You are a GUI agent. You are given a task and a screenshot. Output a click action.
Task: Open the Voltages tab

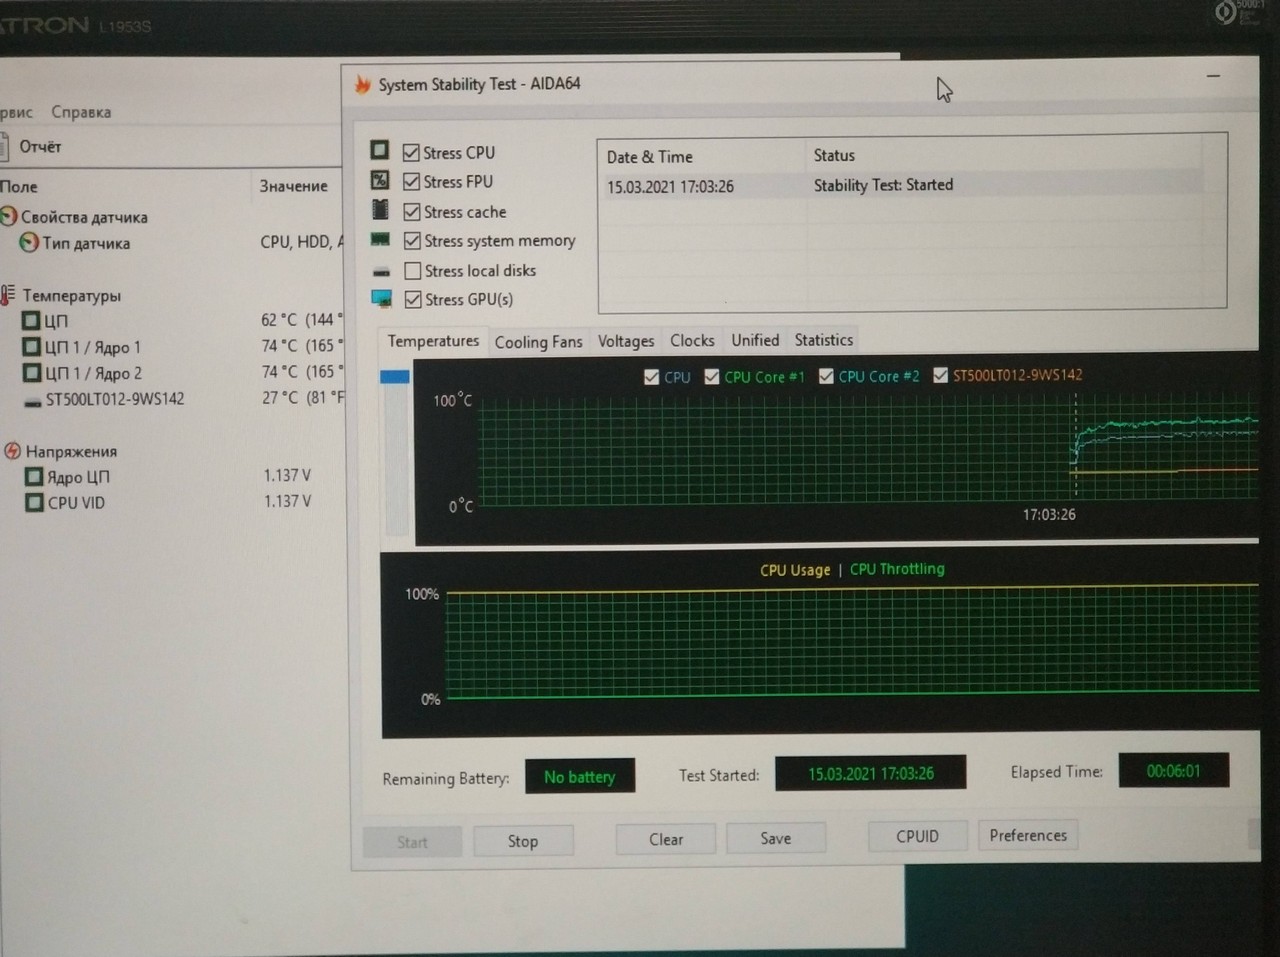[x=625, y=341]
